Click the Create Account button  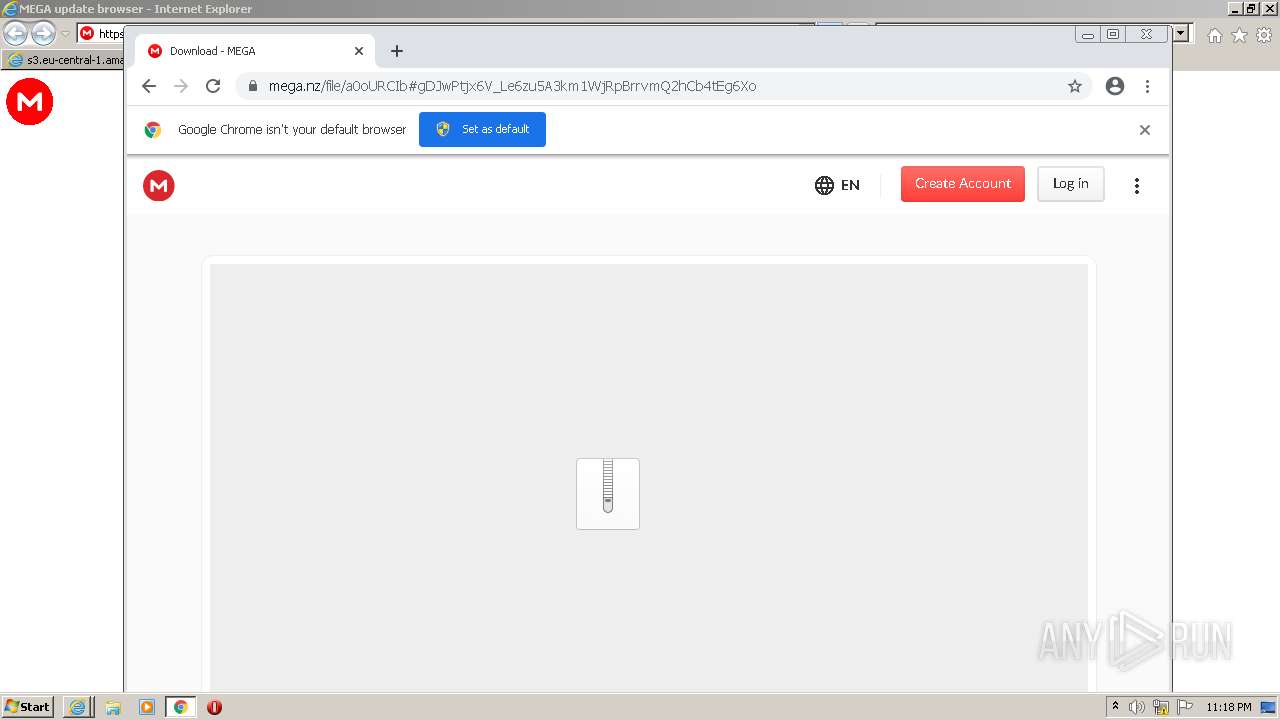[962, 184]
